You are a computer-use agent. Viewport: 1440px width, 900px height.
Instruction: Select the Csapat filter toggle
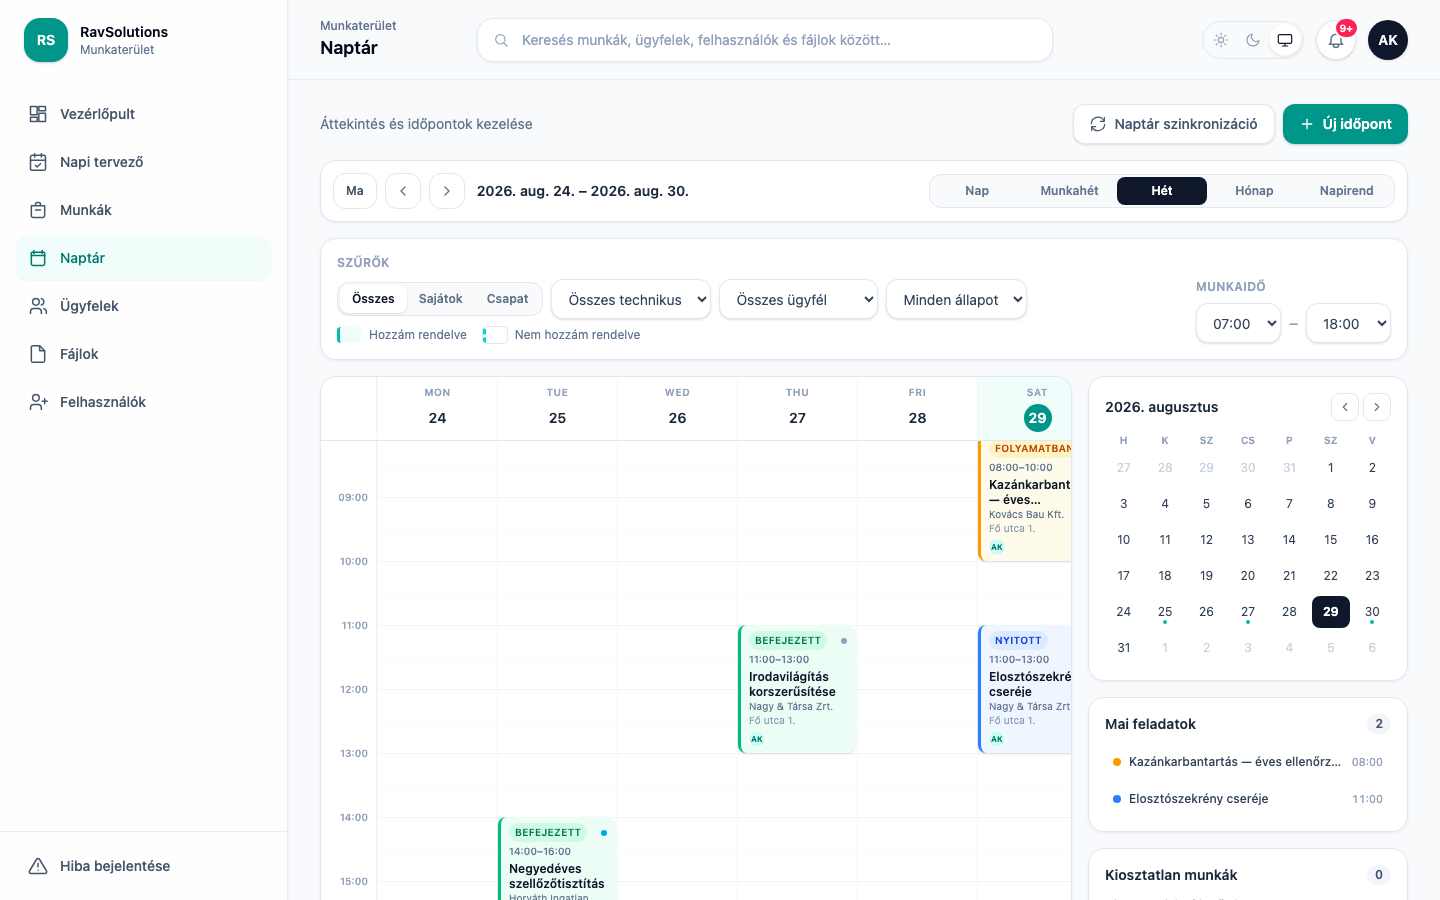(x=507, y=299)
